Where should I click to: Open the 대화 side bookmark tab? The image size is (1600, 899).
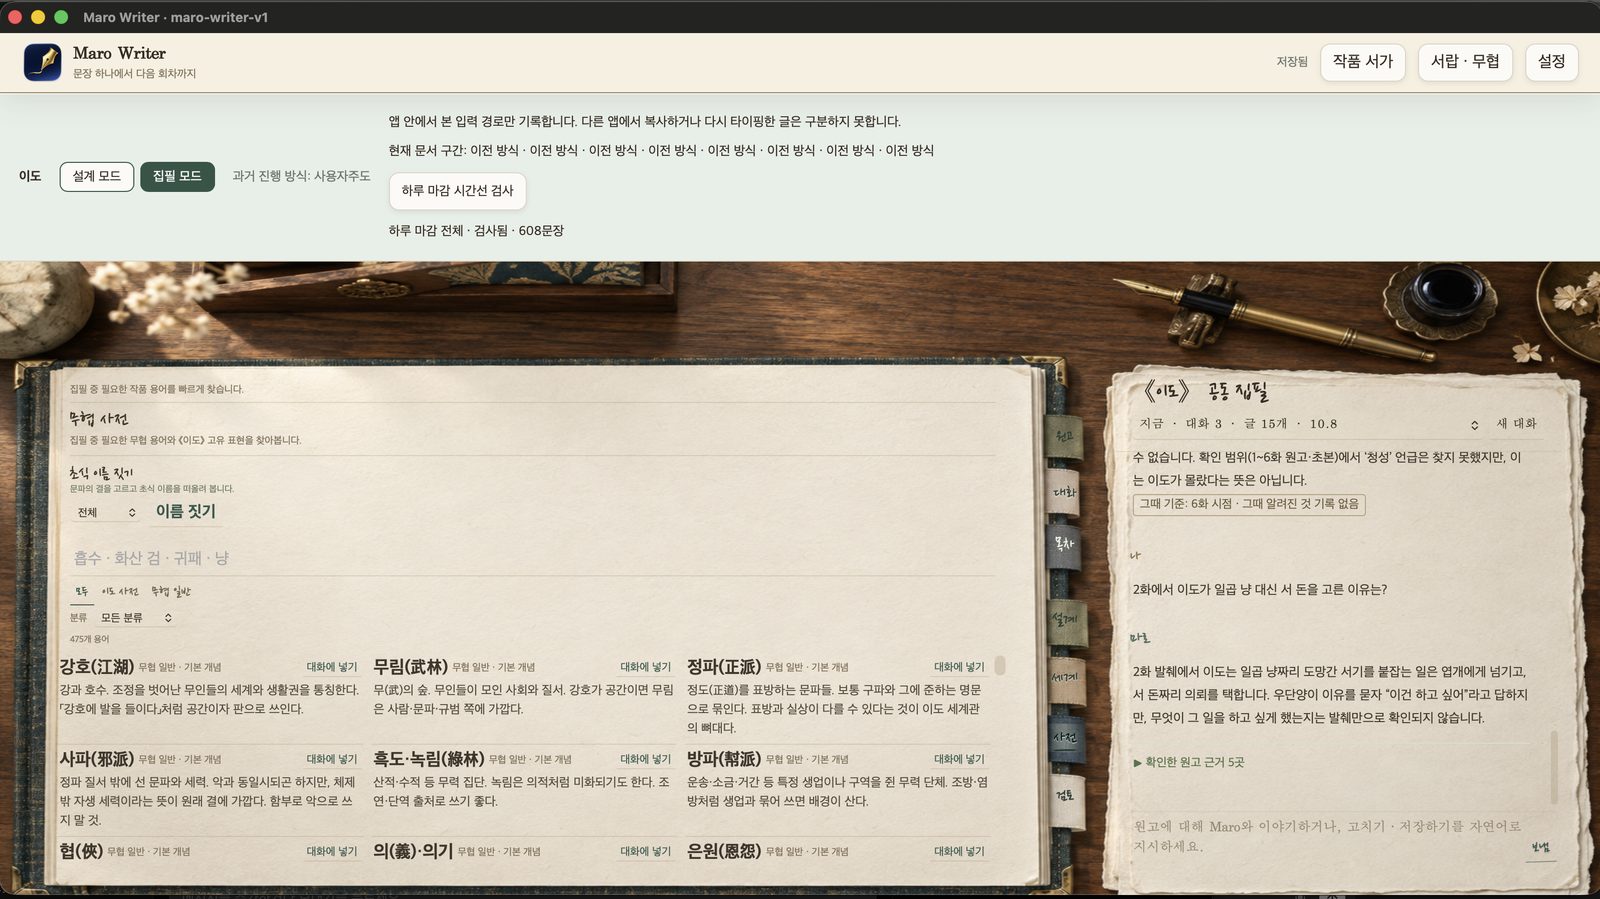pos(1064,492)
